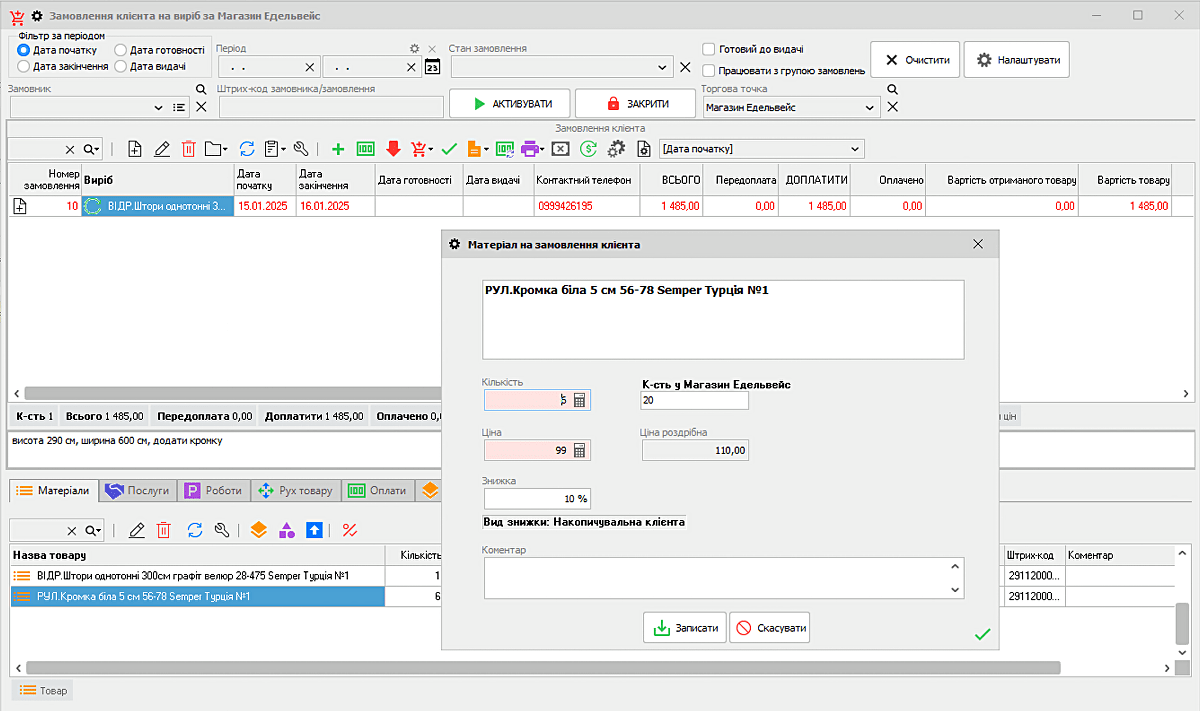Check Працювати з групою замовлень
Screen dimensions: 1200x711
(x=709, y=71)
